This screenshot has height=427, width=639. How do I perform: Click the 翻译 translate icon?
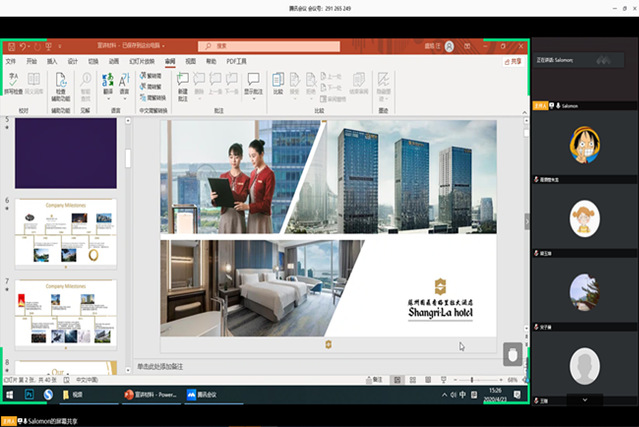click(107, 82)
